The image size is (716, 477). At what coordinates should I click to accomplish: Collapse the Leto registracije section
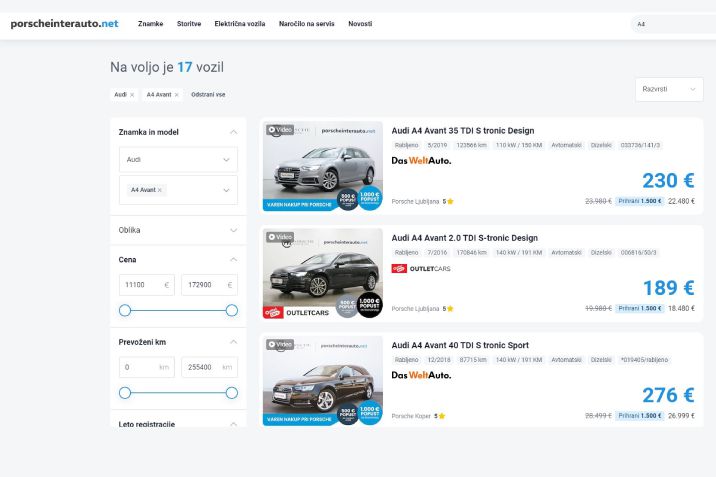coord(233,424)
